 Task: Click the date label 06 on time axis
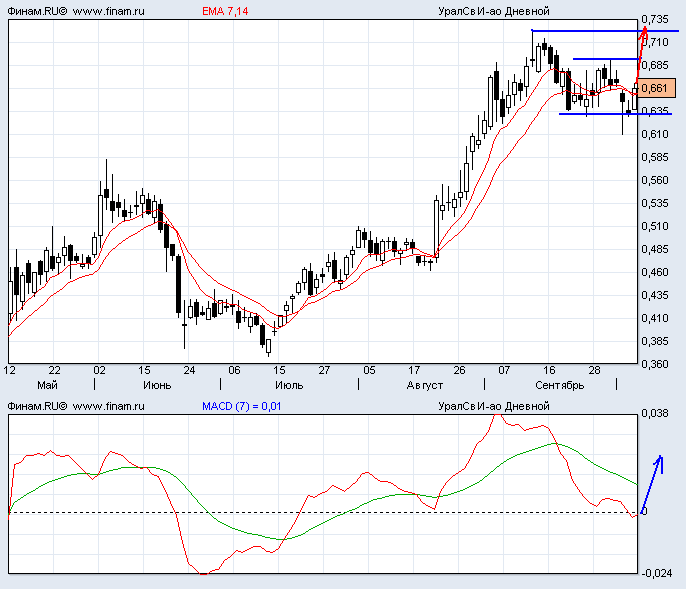[x=234, y=371]
